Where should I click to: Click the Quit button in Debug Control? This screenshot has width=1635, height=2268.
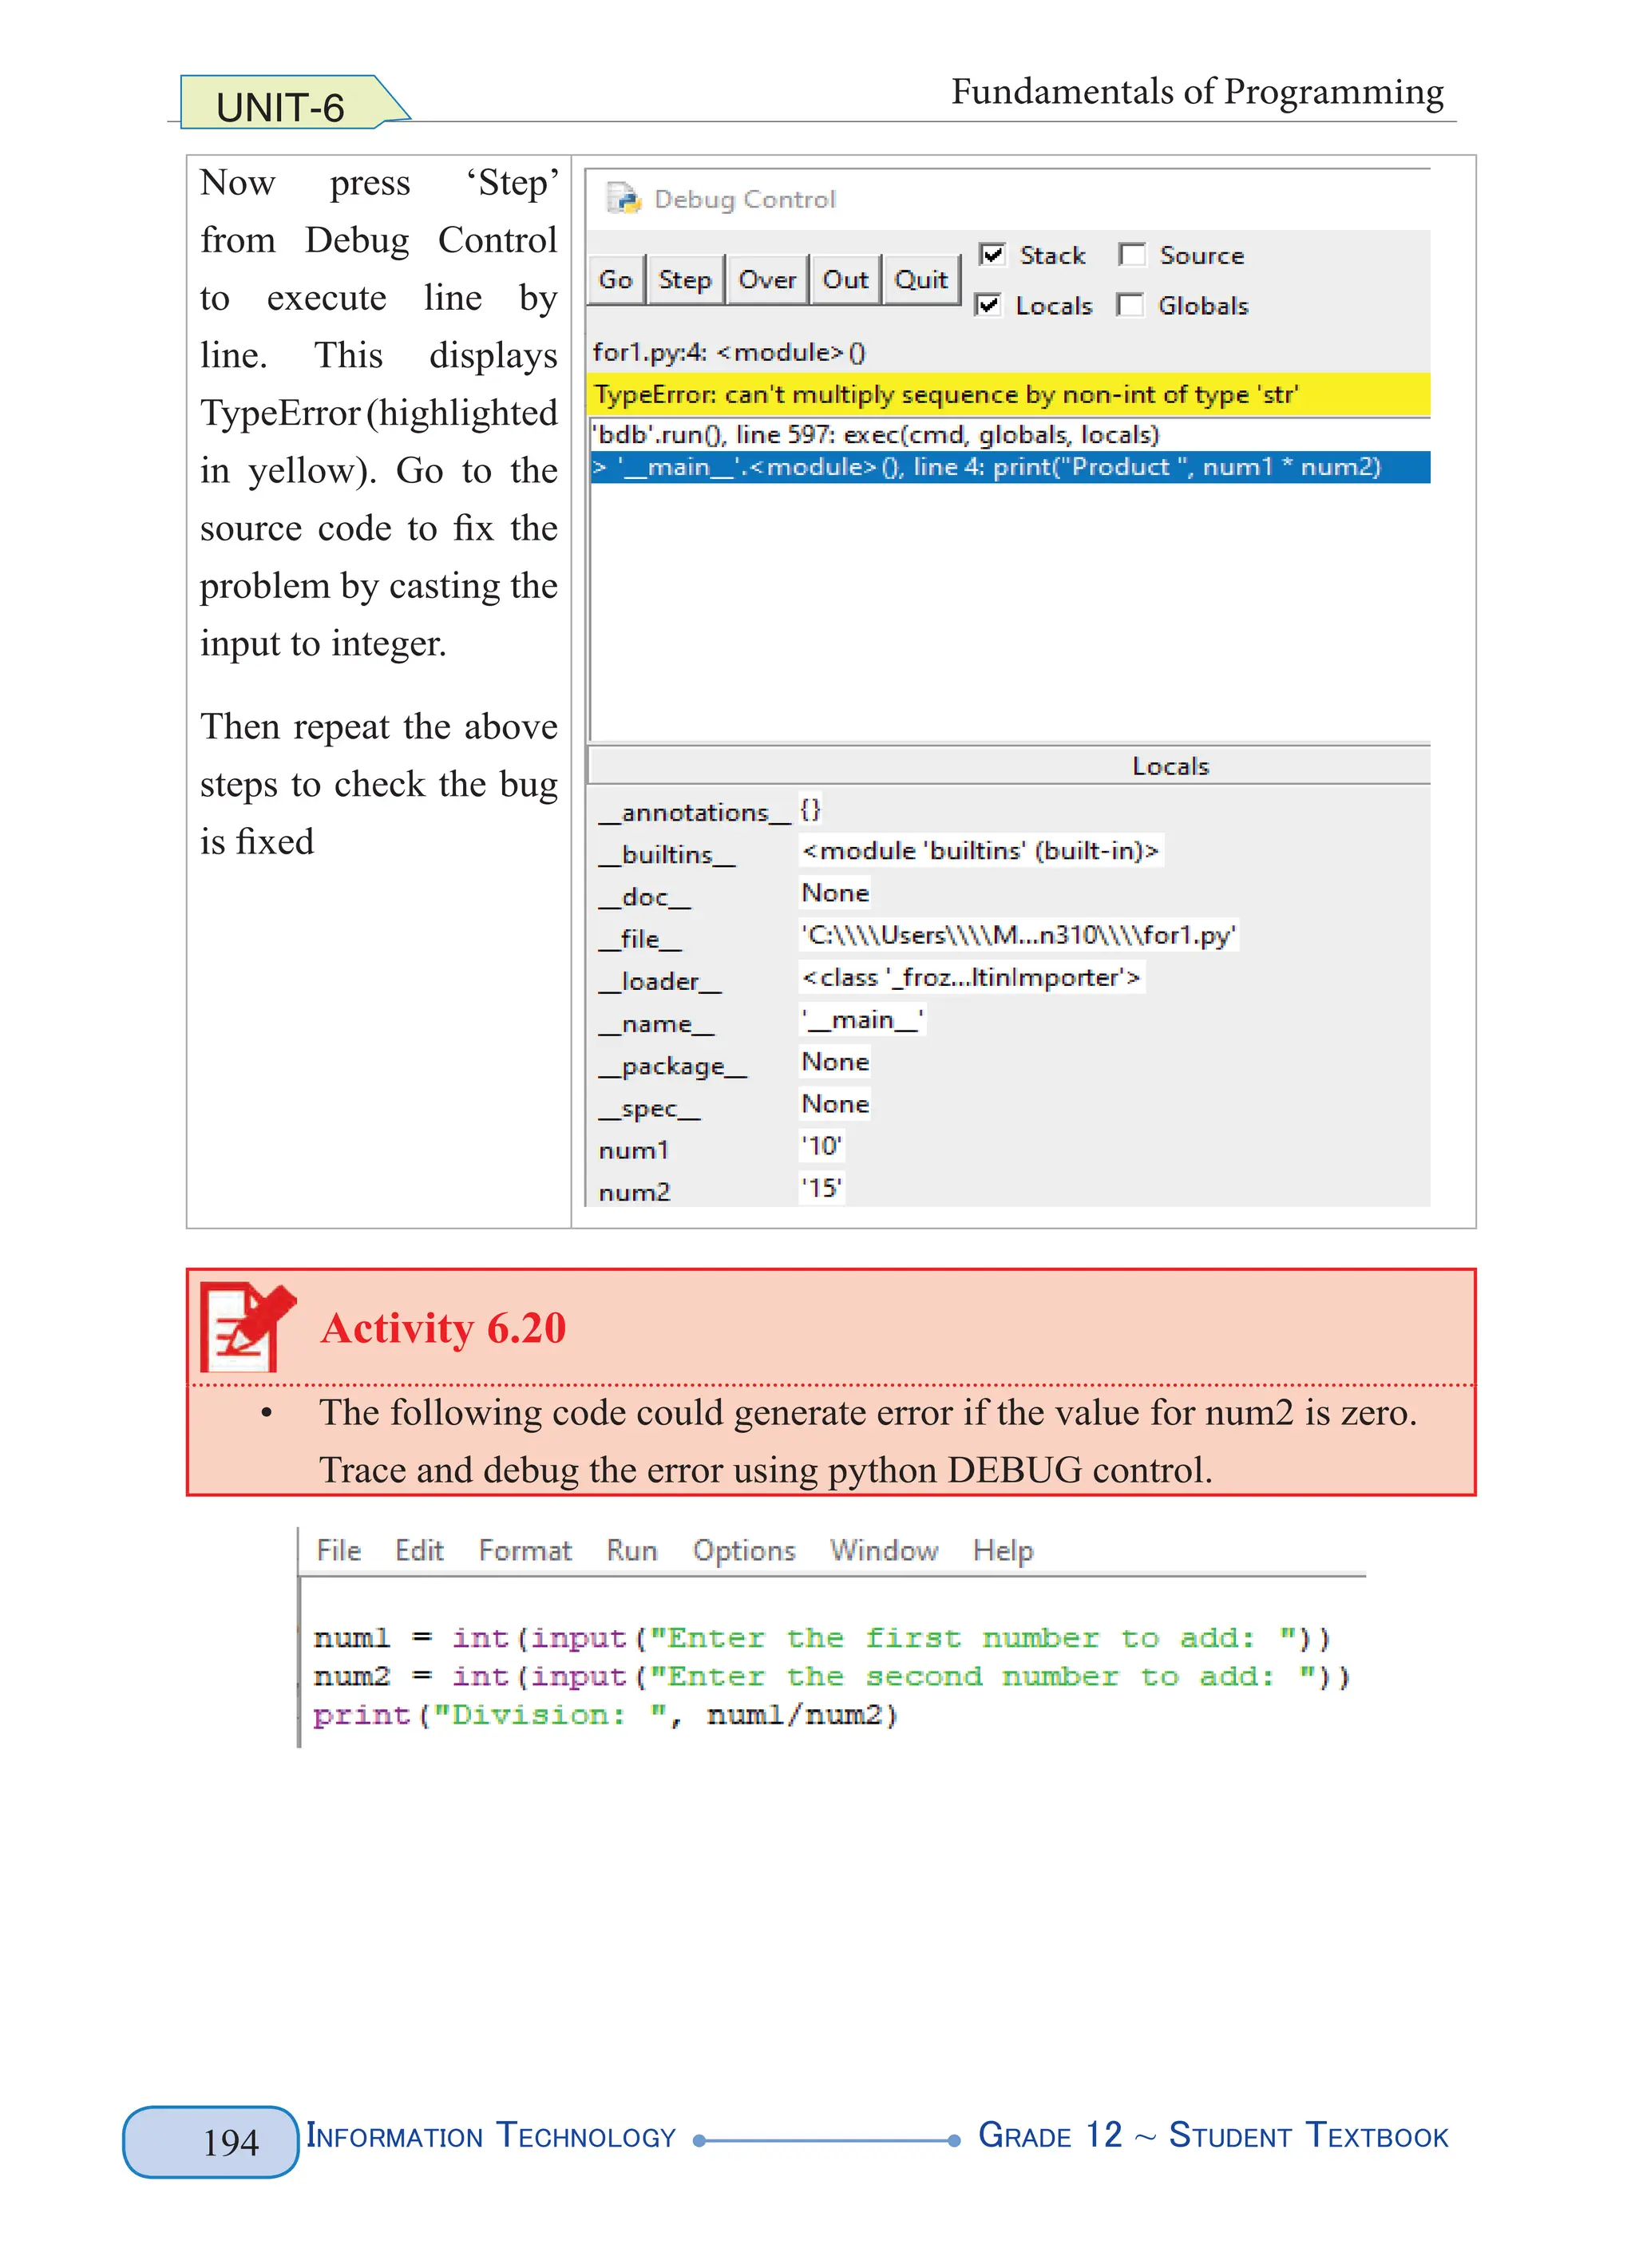tap(921, 280)
